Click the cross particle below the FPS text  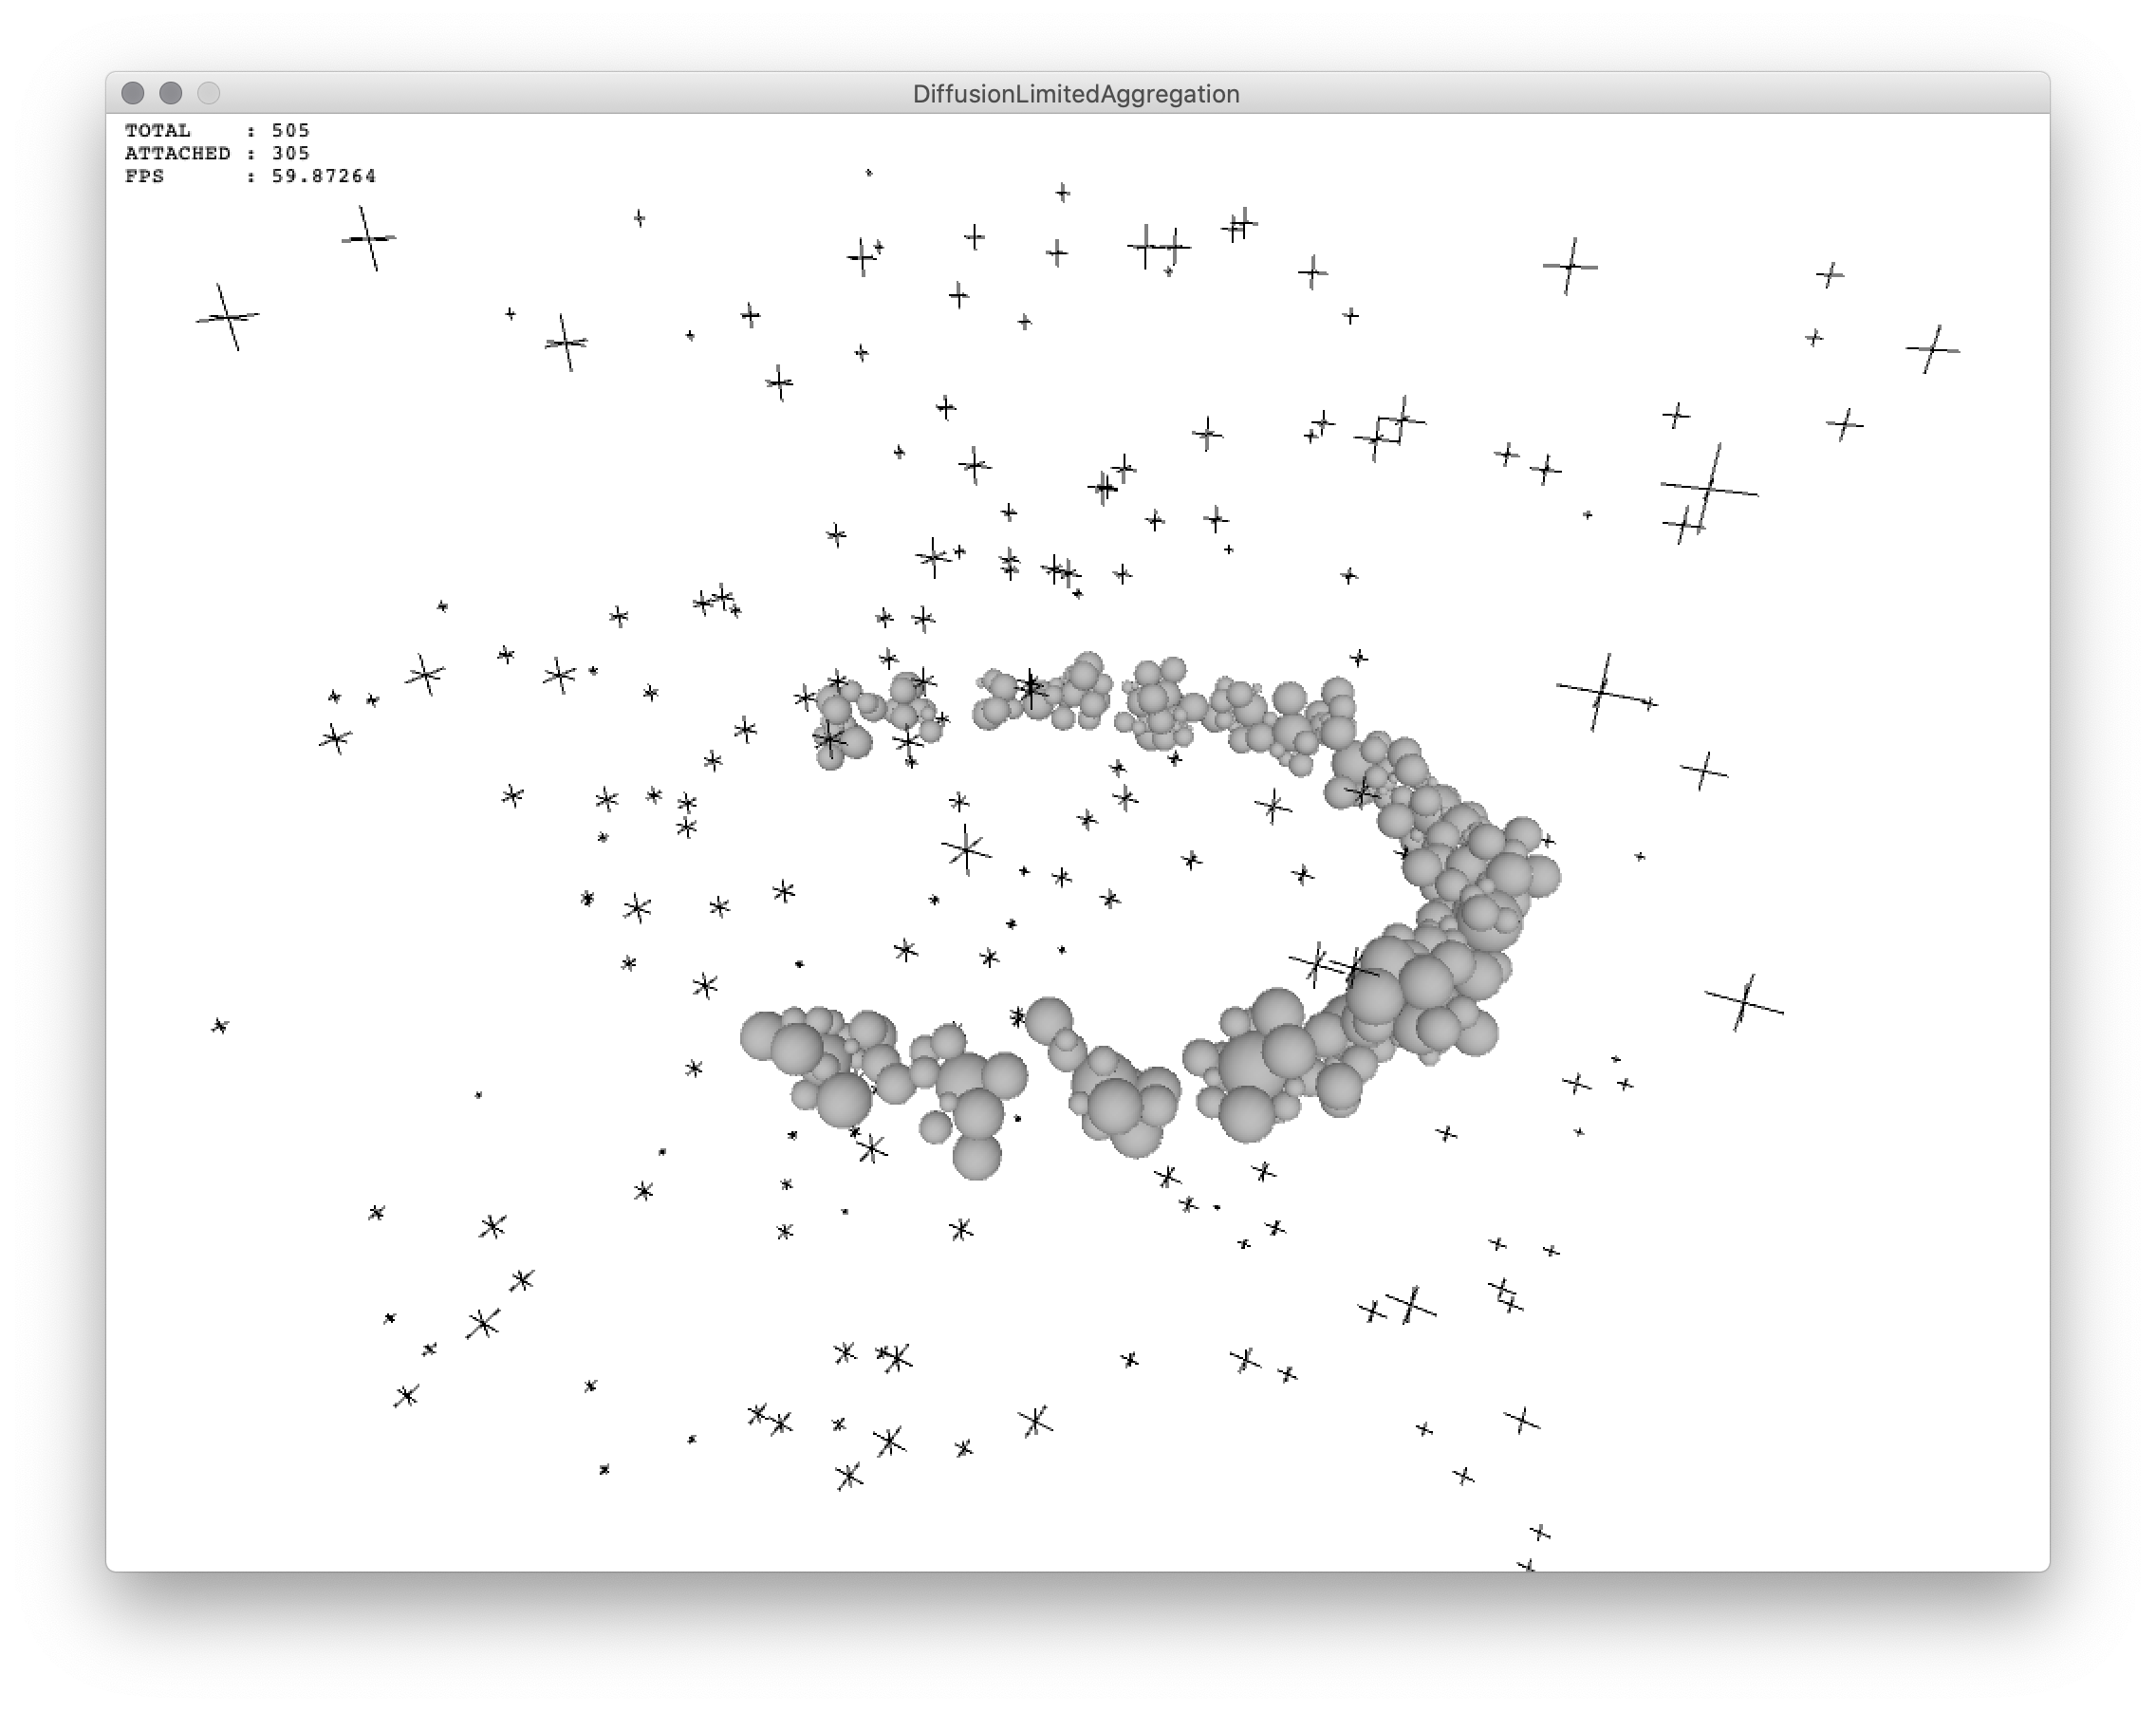pos(369,238)
